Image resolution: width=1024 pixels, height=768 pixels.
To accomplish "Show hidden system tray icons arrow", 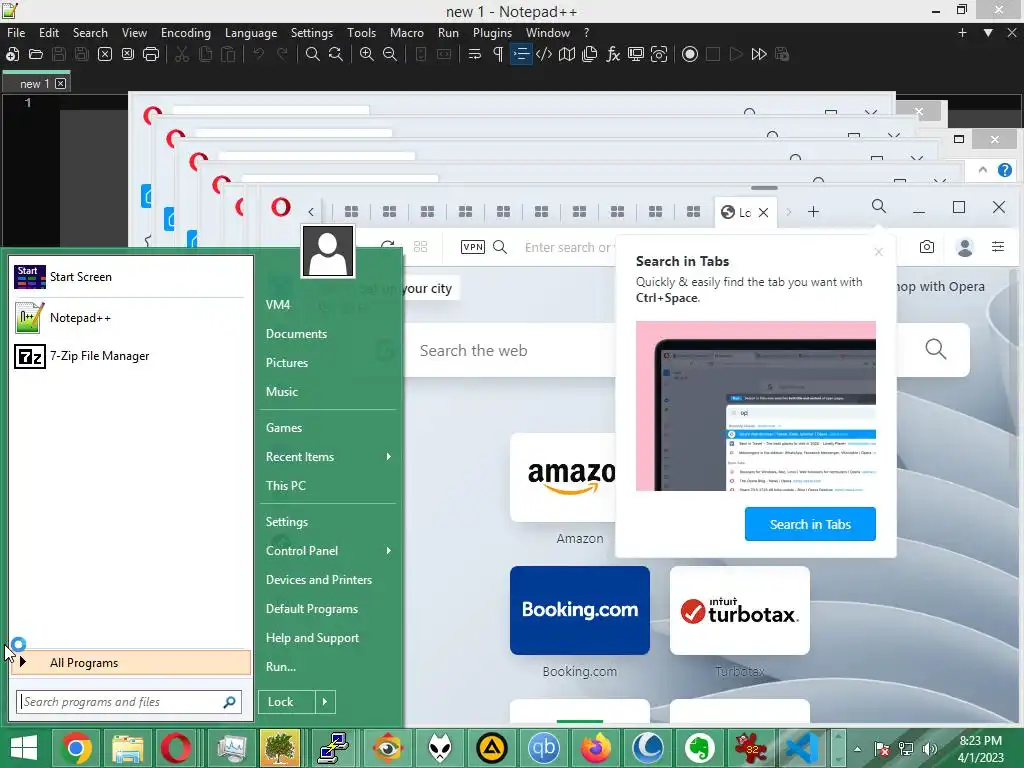I will 857,749.
